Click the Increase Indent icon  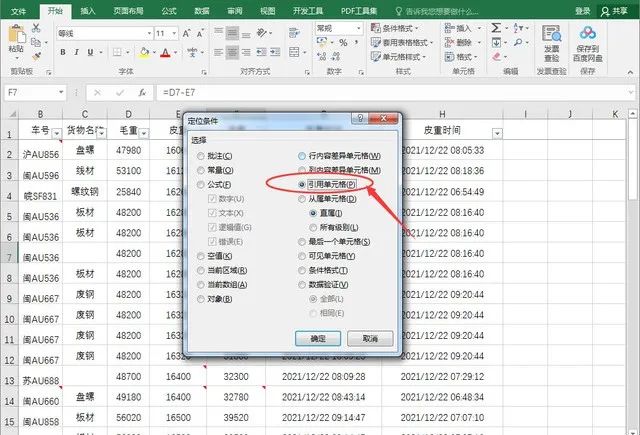click(275, 52)
